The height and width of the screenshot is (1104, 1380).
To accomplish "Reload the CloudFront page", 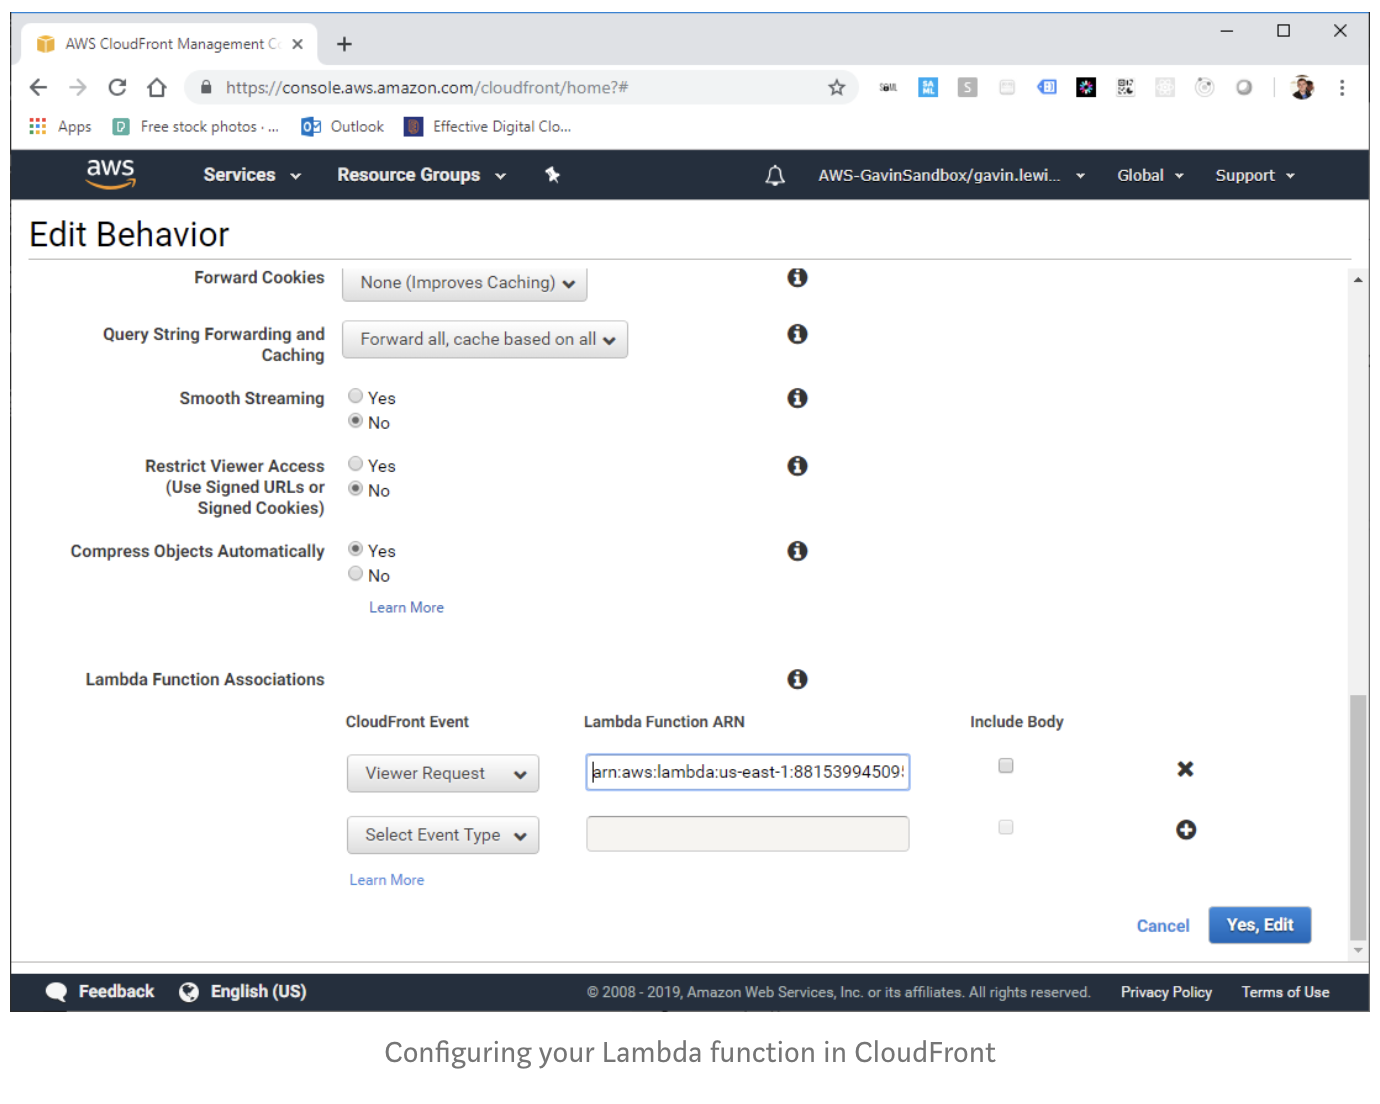I will click(117, 87).
